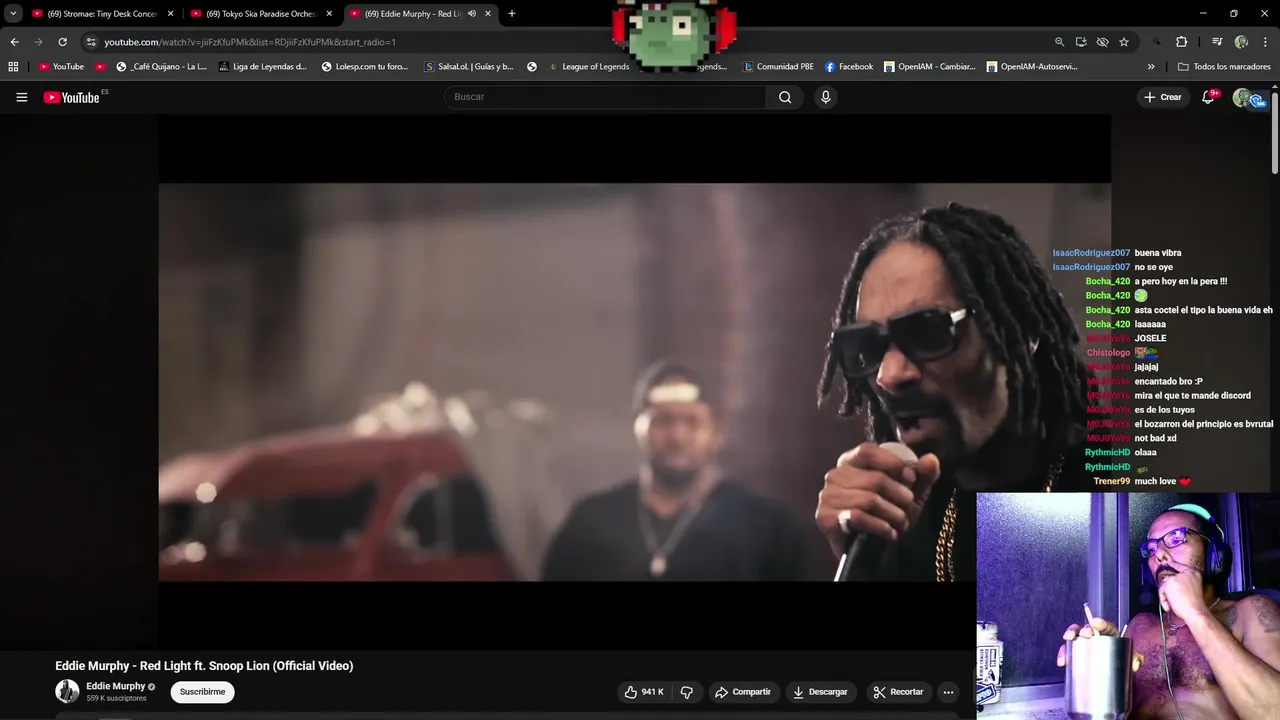Open the League of Legends bookmark
This screenshot has height=720, width=1280.
pyautogui.click(x=589, y=67)
